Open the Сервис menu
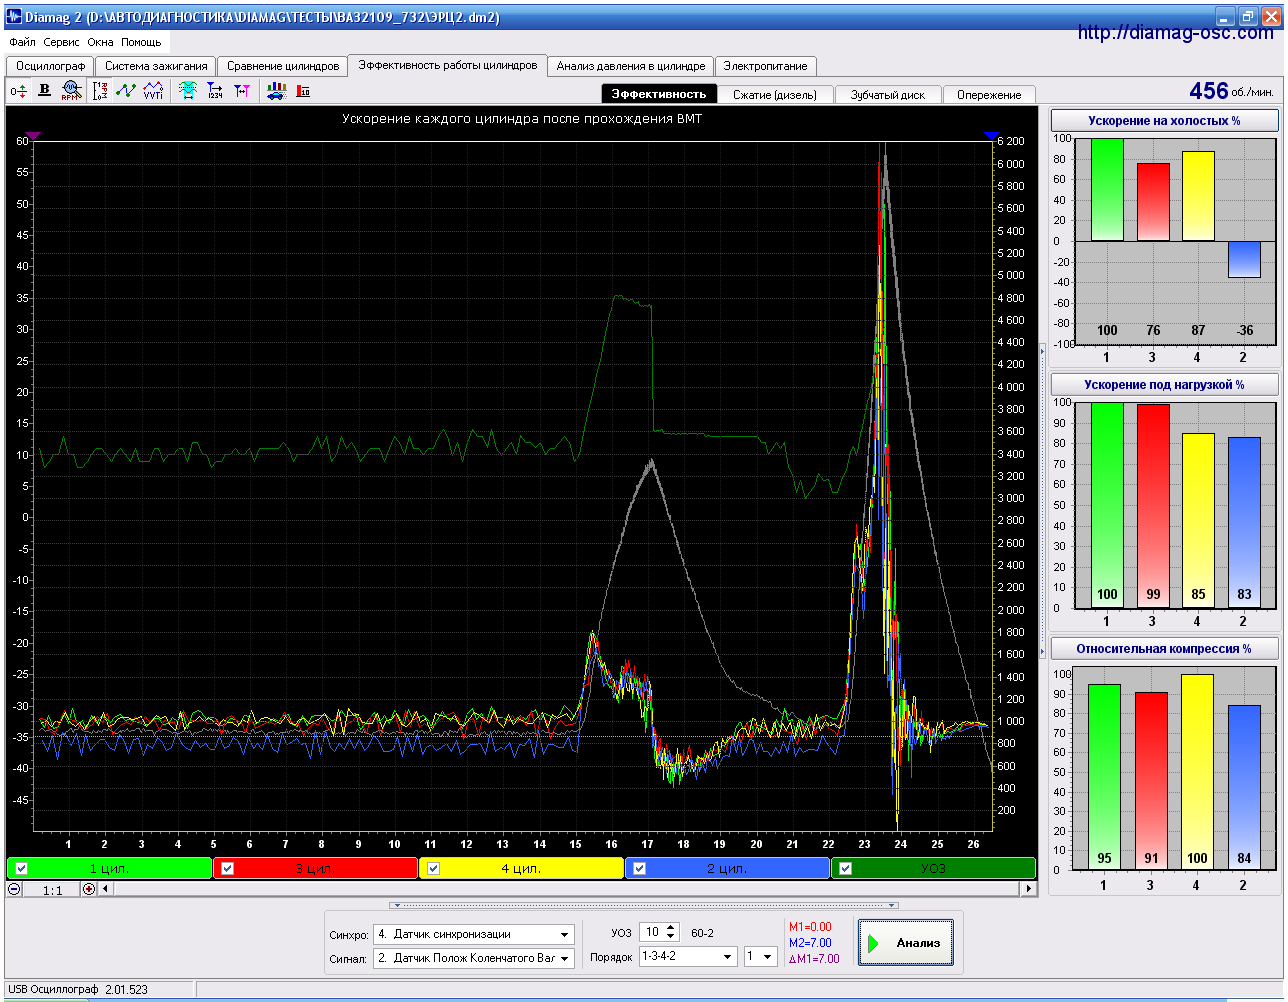 pos(61,42)
